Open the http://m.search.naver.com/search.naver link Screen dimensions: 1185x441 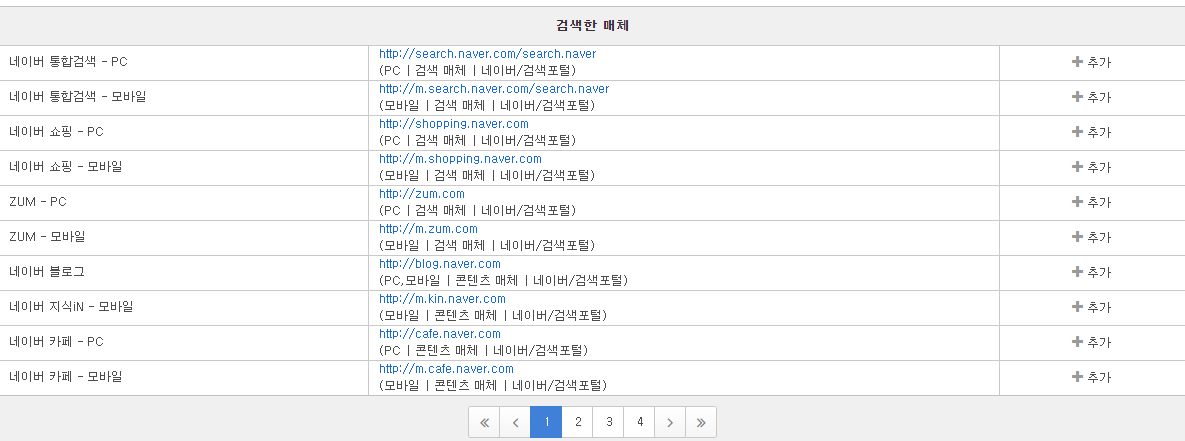coord(494,89)
